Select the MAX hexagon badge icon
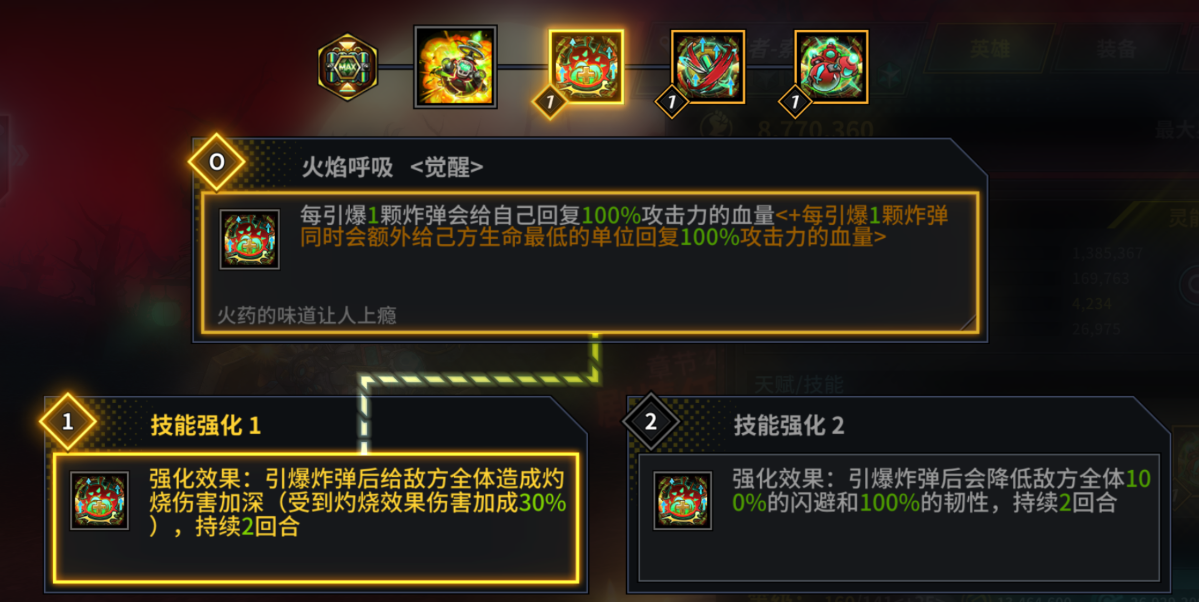This screenshot has height=602, width=1199. [x=347, y=67]
